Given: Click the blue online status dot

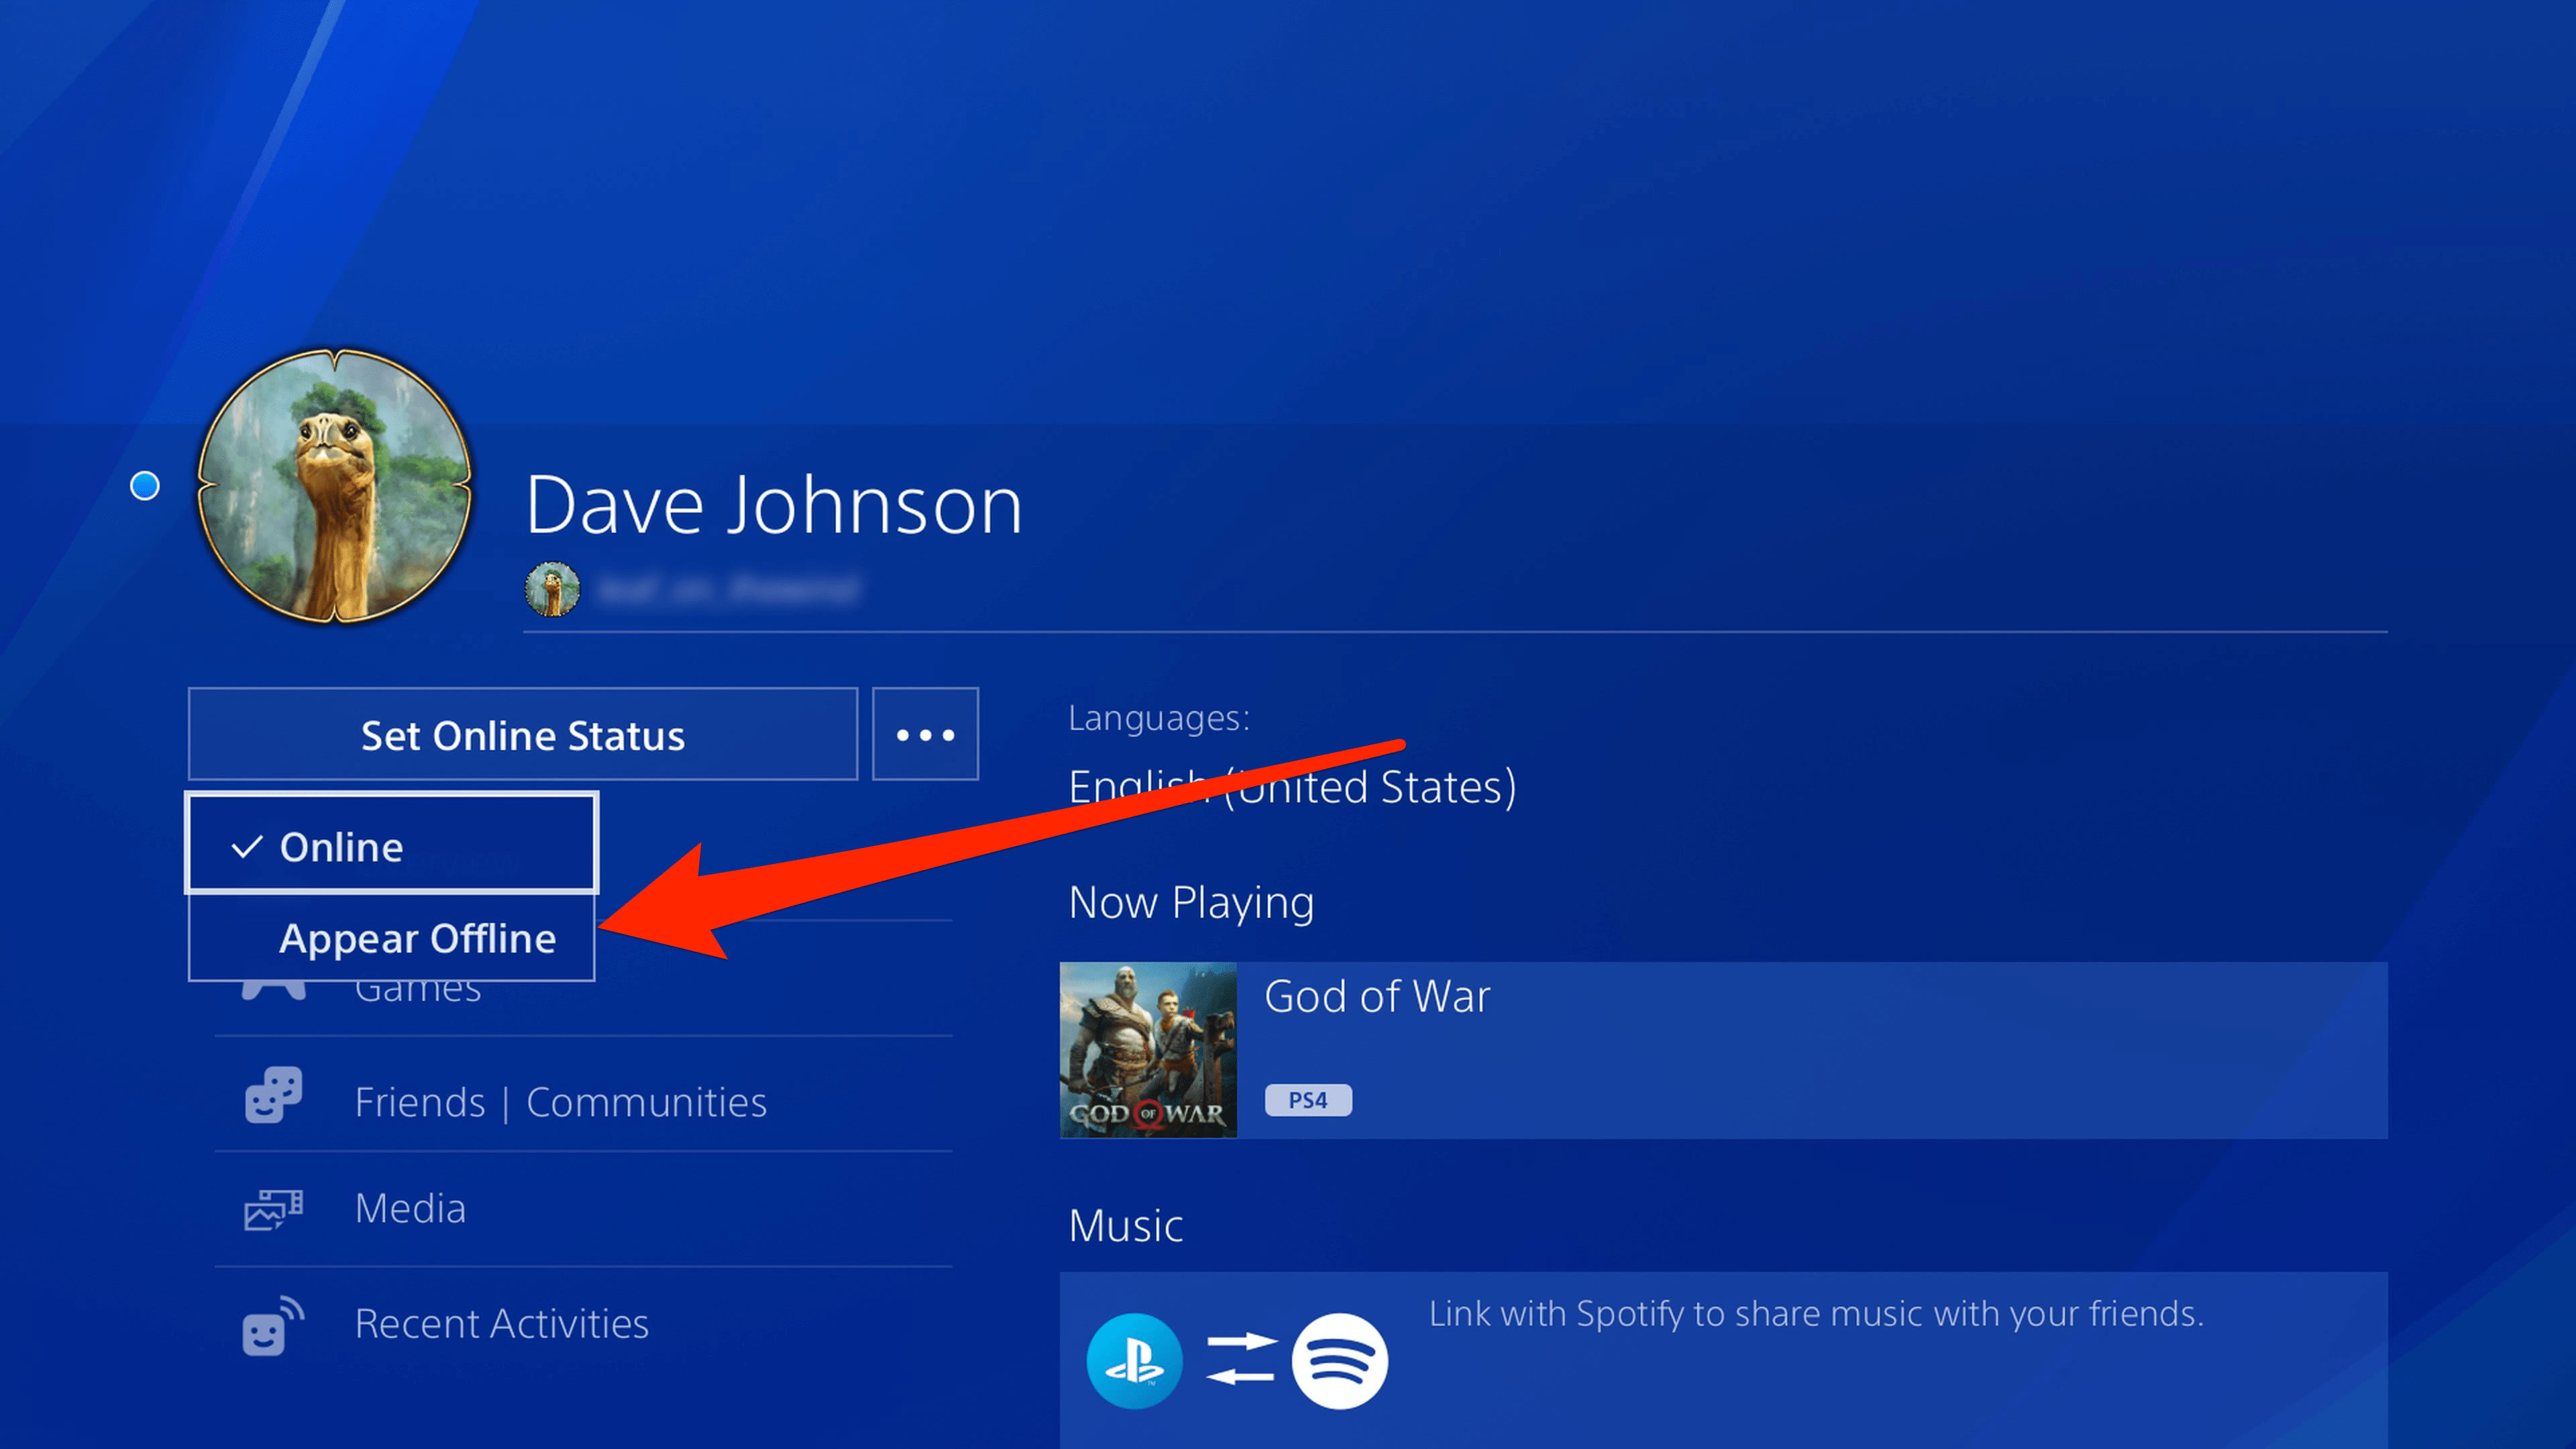Looking at the screenshot, I should point(145,486).
